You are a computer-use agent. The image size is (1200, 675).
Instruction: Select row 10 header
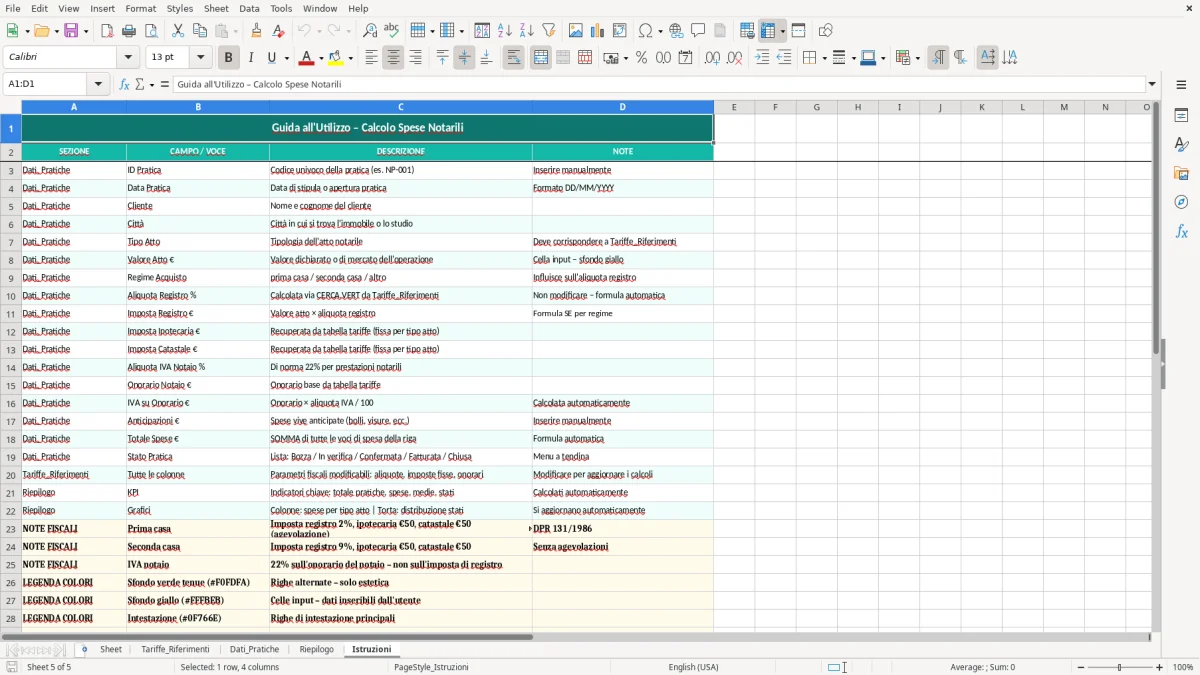click(x=10, y=296)
